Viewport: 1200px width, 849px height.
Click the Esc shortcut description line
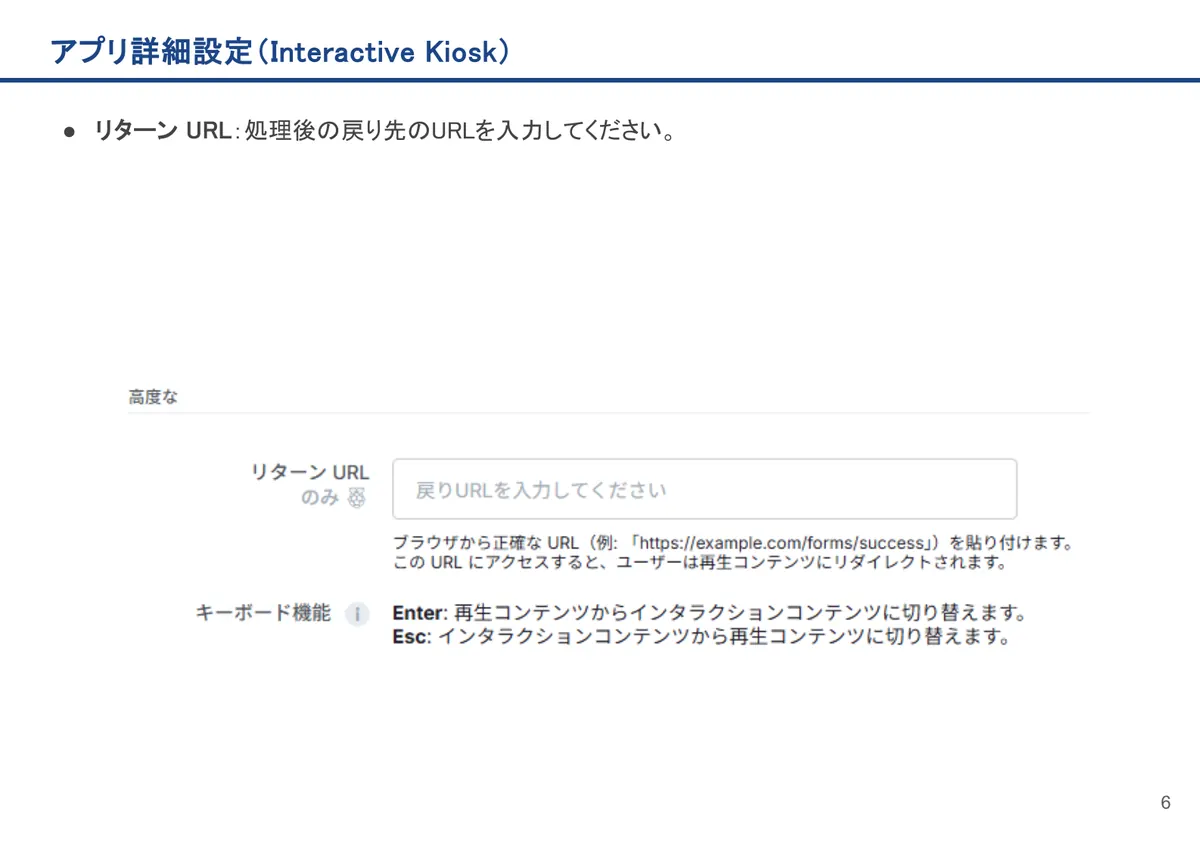coord(701,637)
